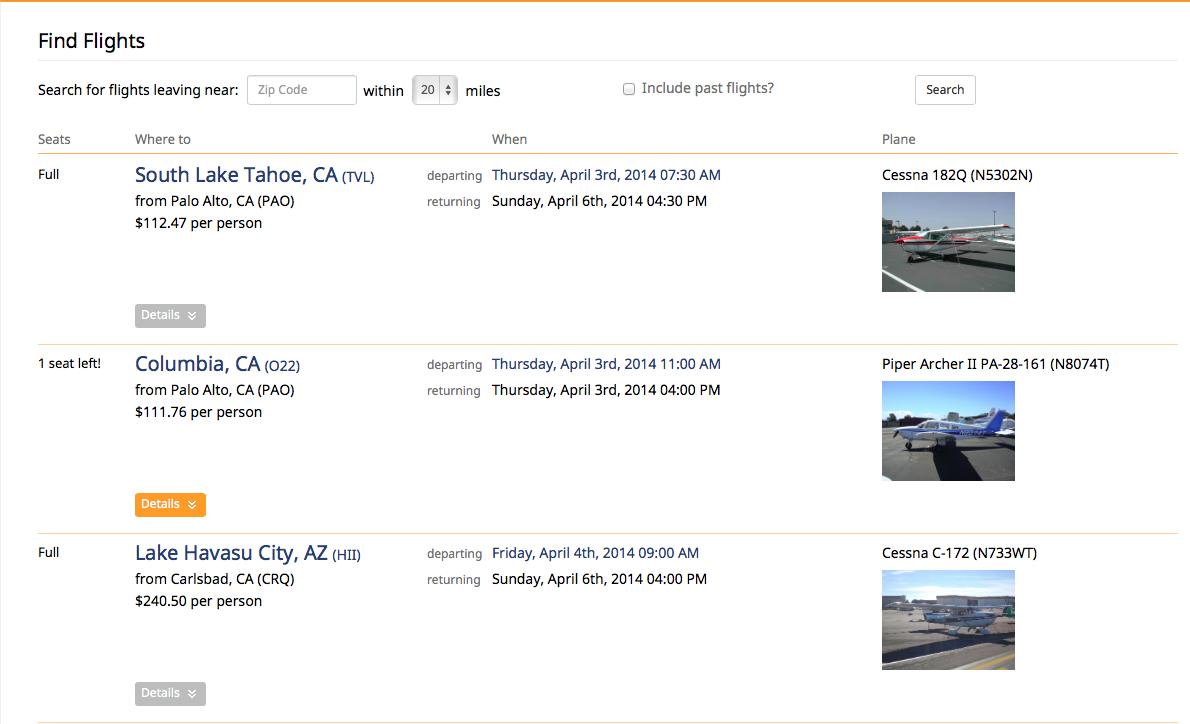Enter a zip code in the search field
This screenshot has height=724, width=1190.
click(301, 90)
